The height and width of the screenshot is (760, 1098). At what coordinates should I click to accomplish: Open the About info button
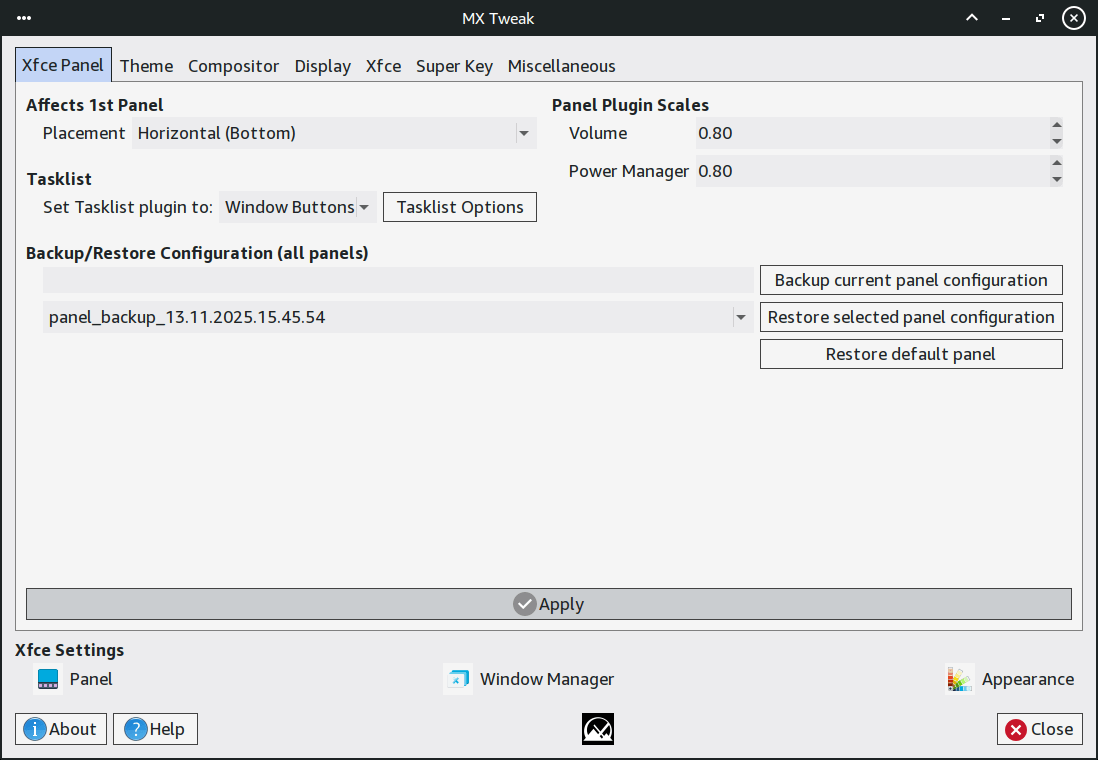click(x=60, y=729)
